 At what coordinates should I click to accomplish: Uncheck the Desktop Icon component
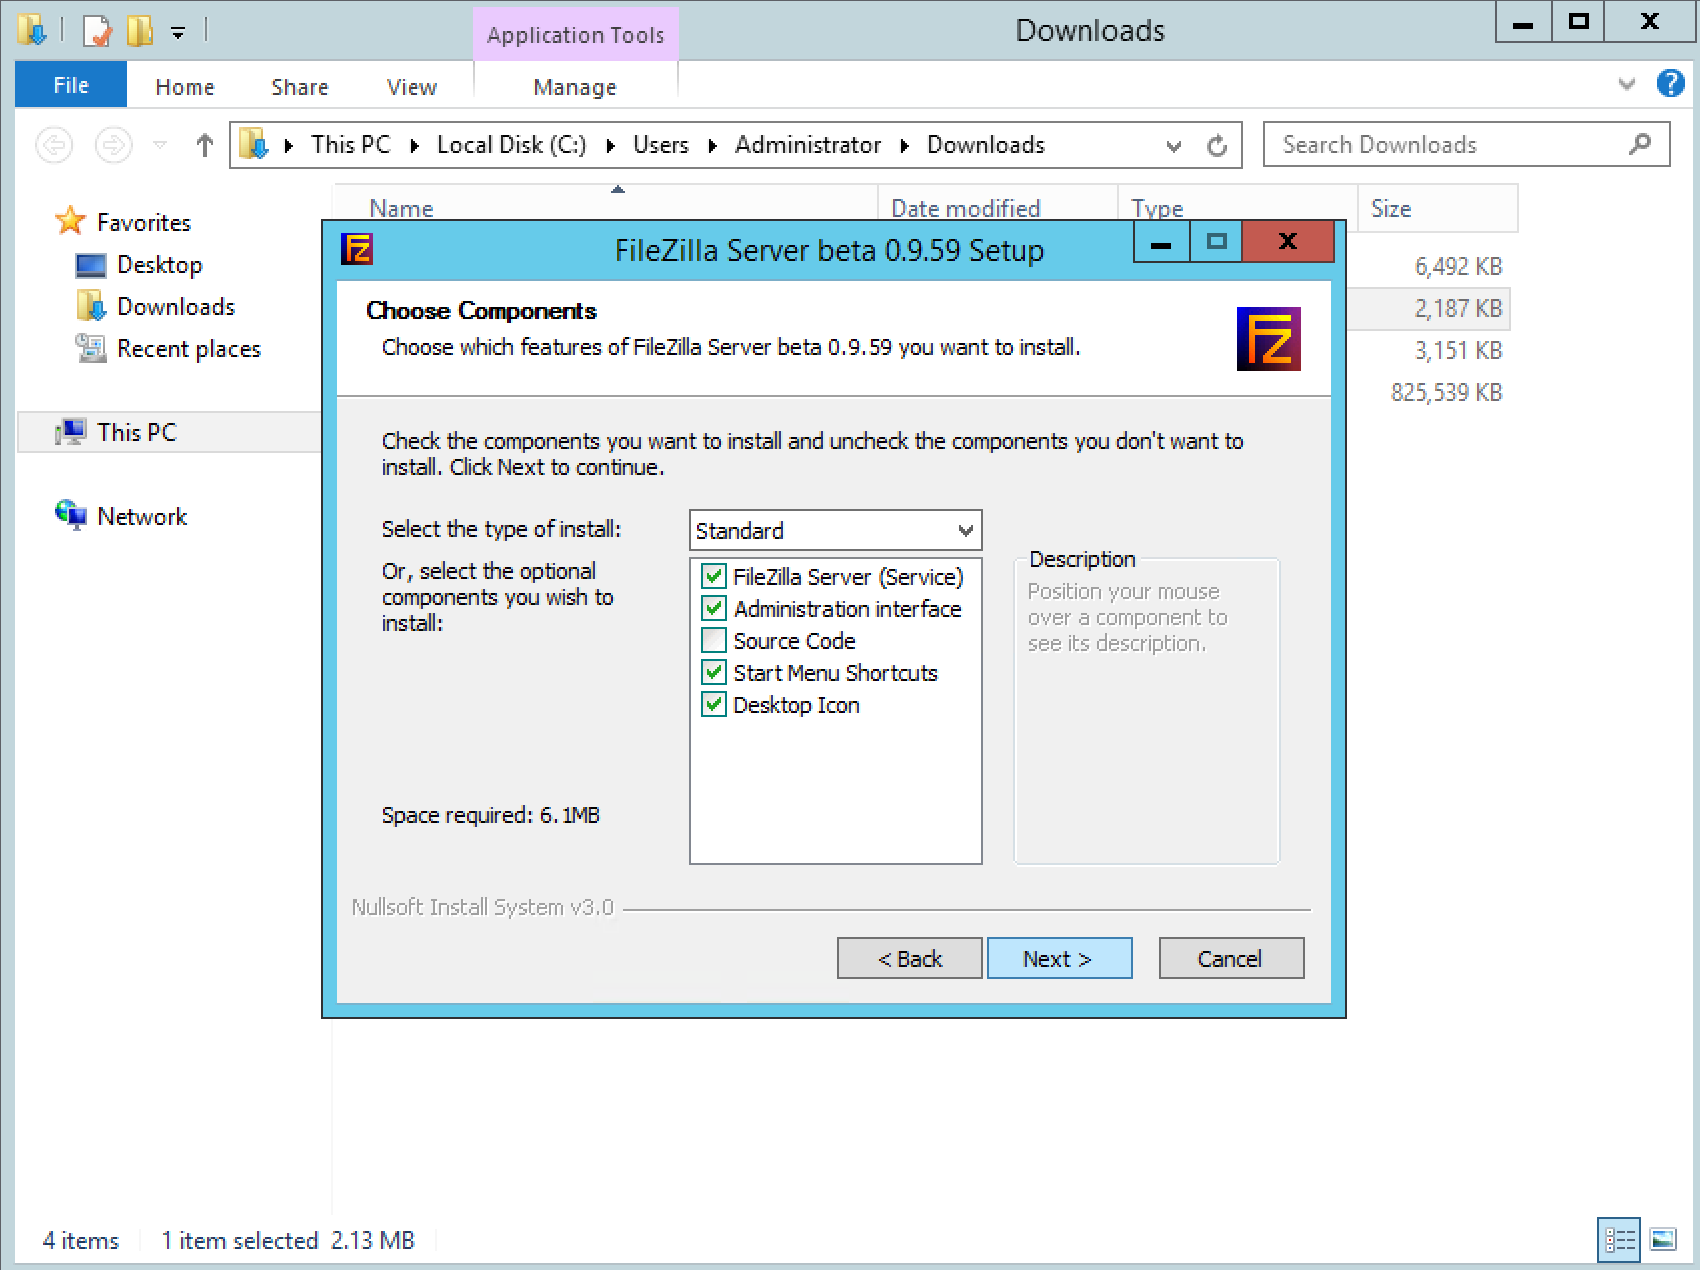point(713,705)
